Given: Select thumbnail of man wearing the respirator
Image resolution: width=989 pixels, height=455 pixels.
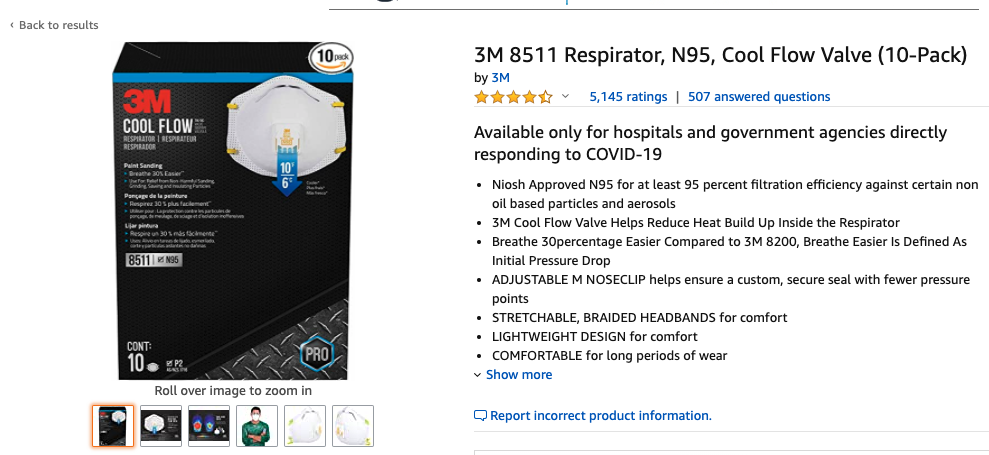Looking at the screenshot, I should tap(257, 426).
